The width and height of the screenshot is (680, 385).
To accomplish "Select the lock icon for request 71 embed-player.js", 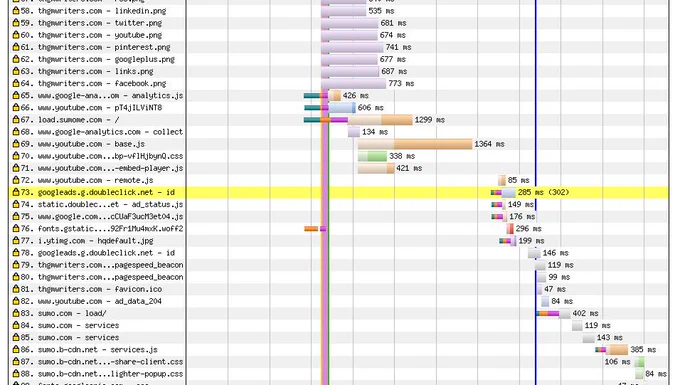I will 16,168.
